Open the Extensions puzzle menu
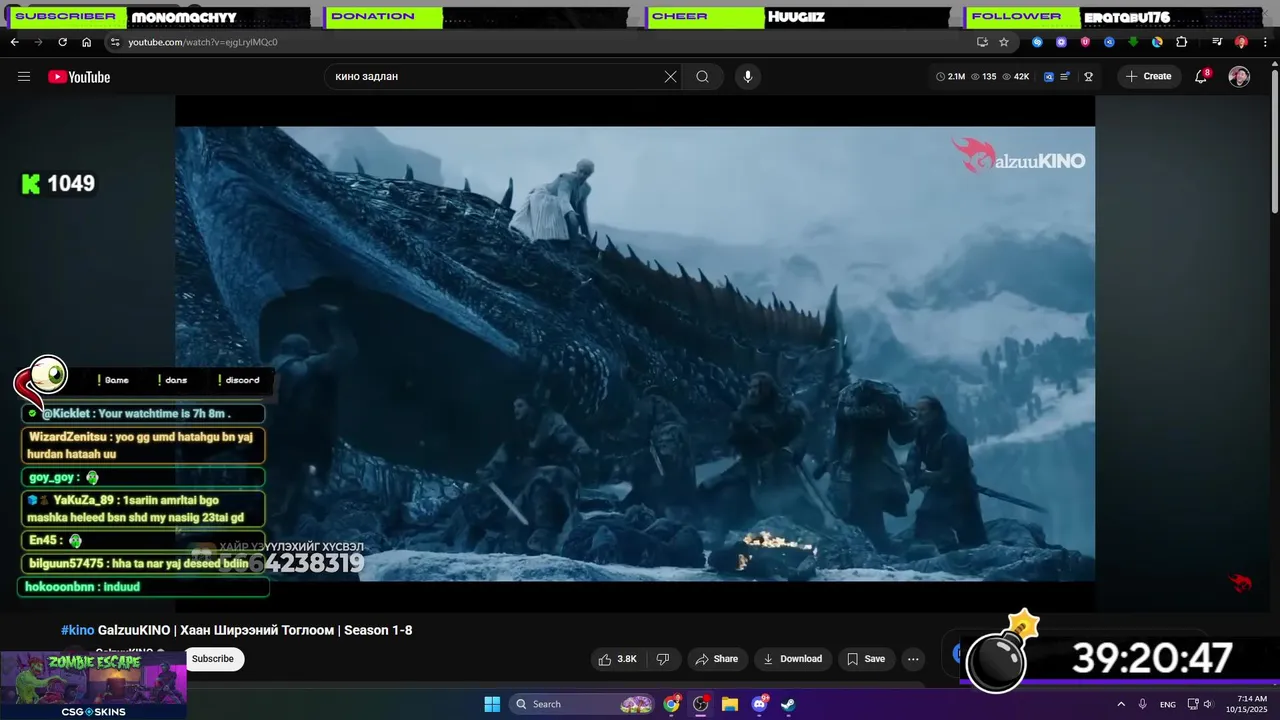Image resolution: width=1280 pixels, height=720 pixels. (1181, 42)
